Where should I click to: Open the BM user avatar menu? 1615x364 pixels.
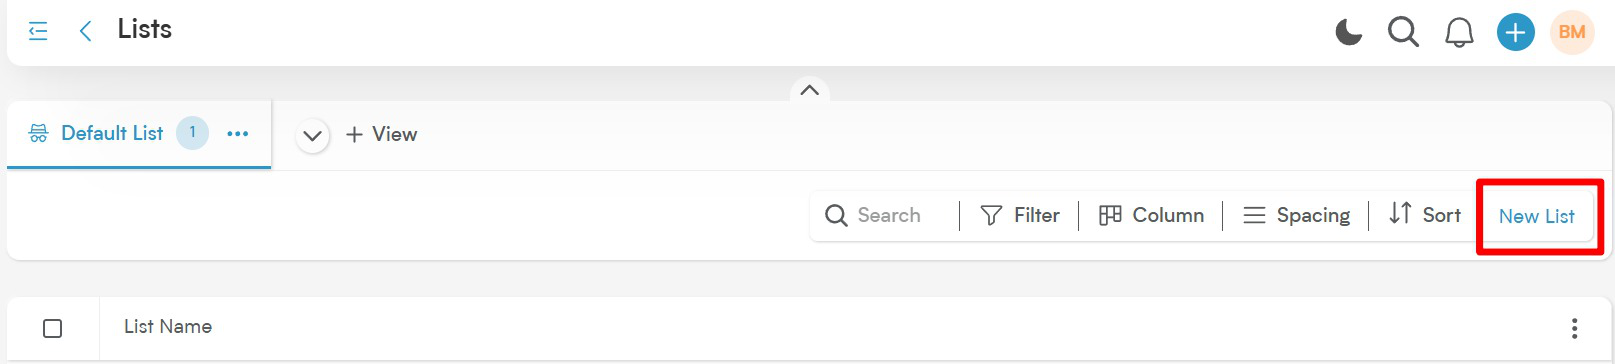pos(1572,32)
